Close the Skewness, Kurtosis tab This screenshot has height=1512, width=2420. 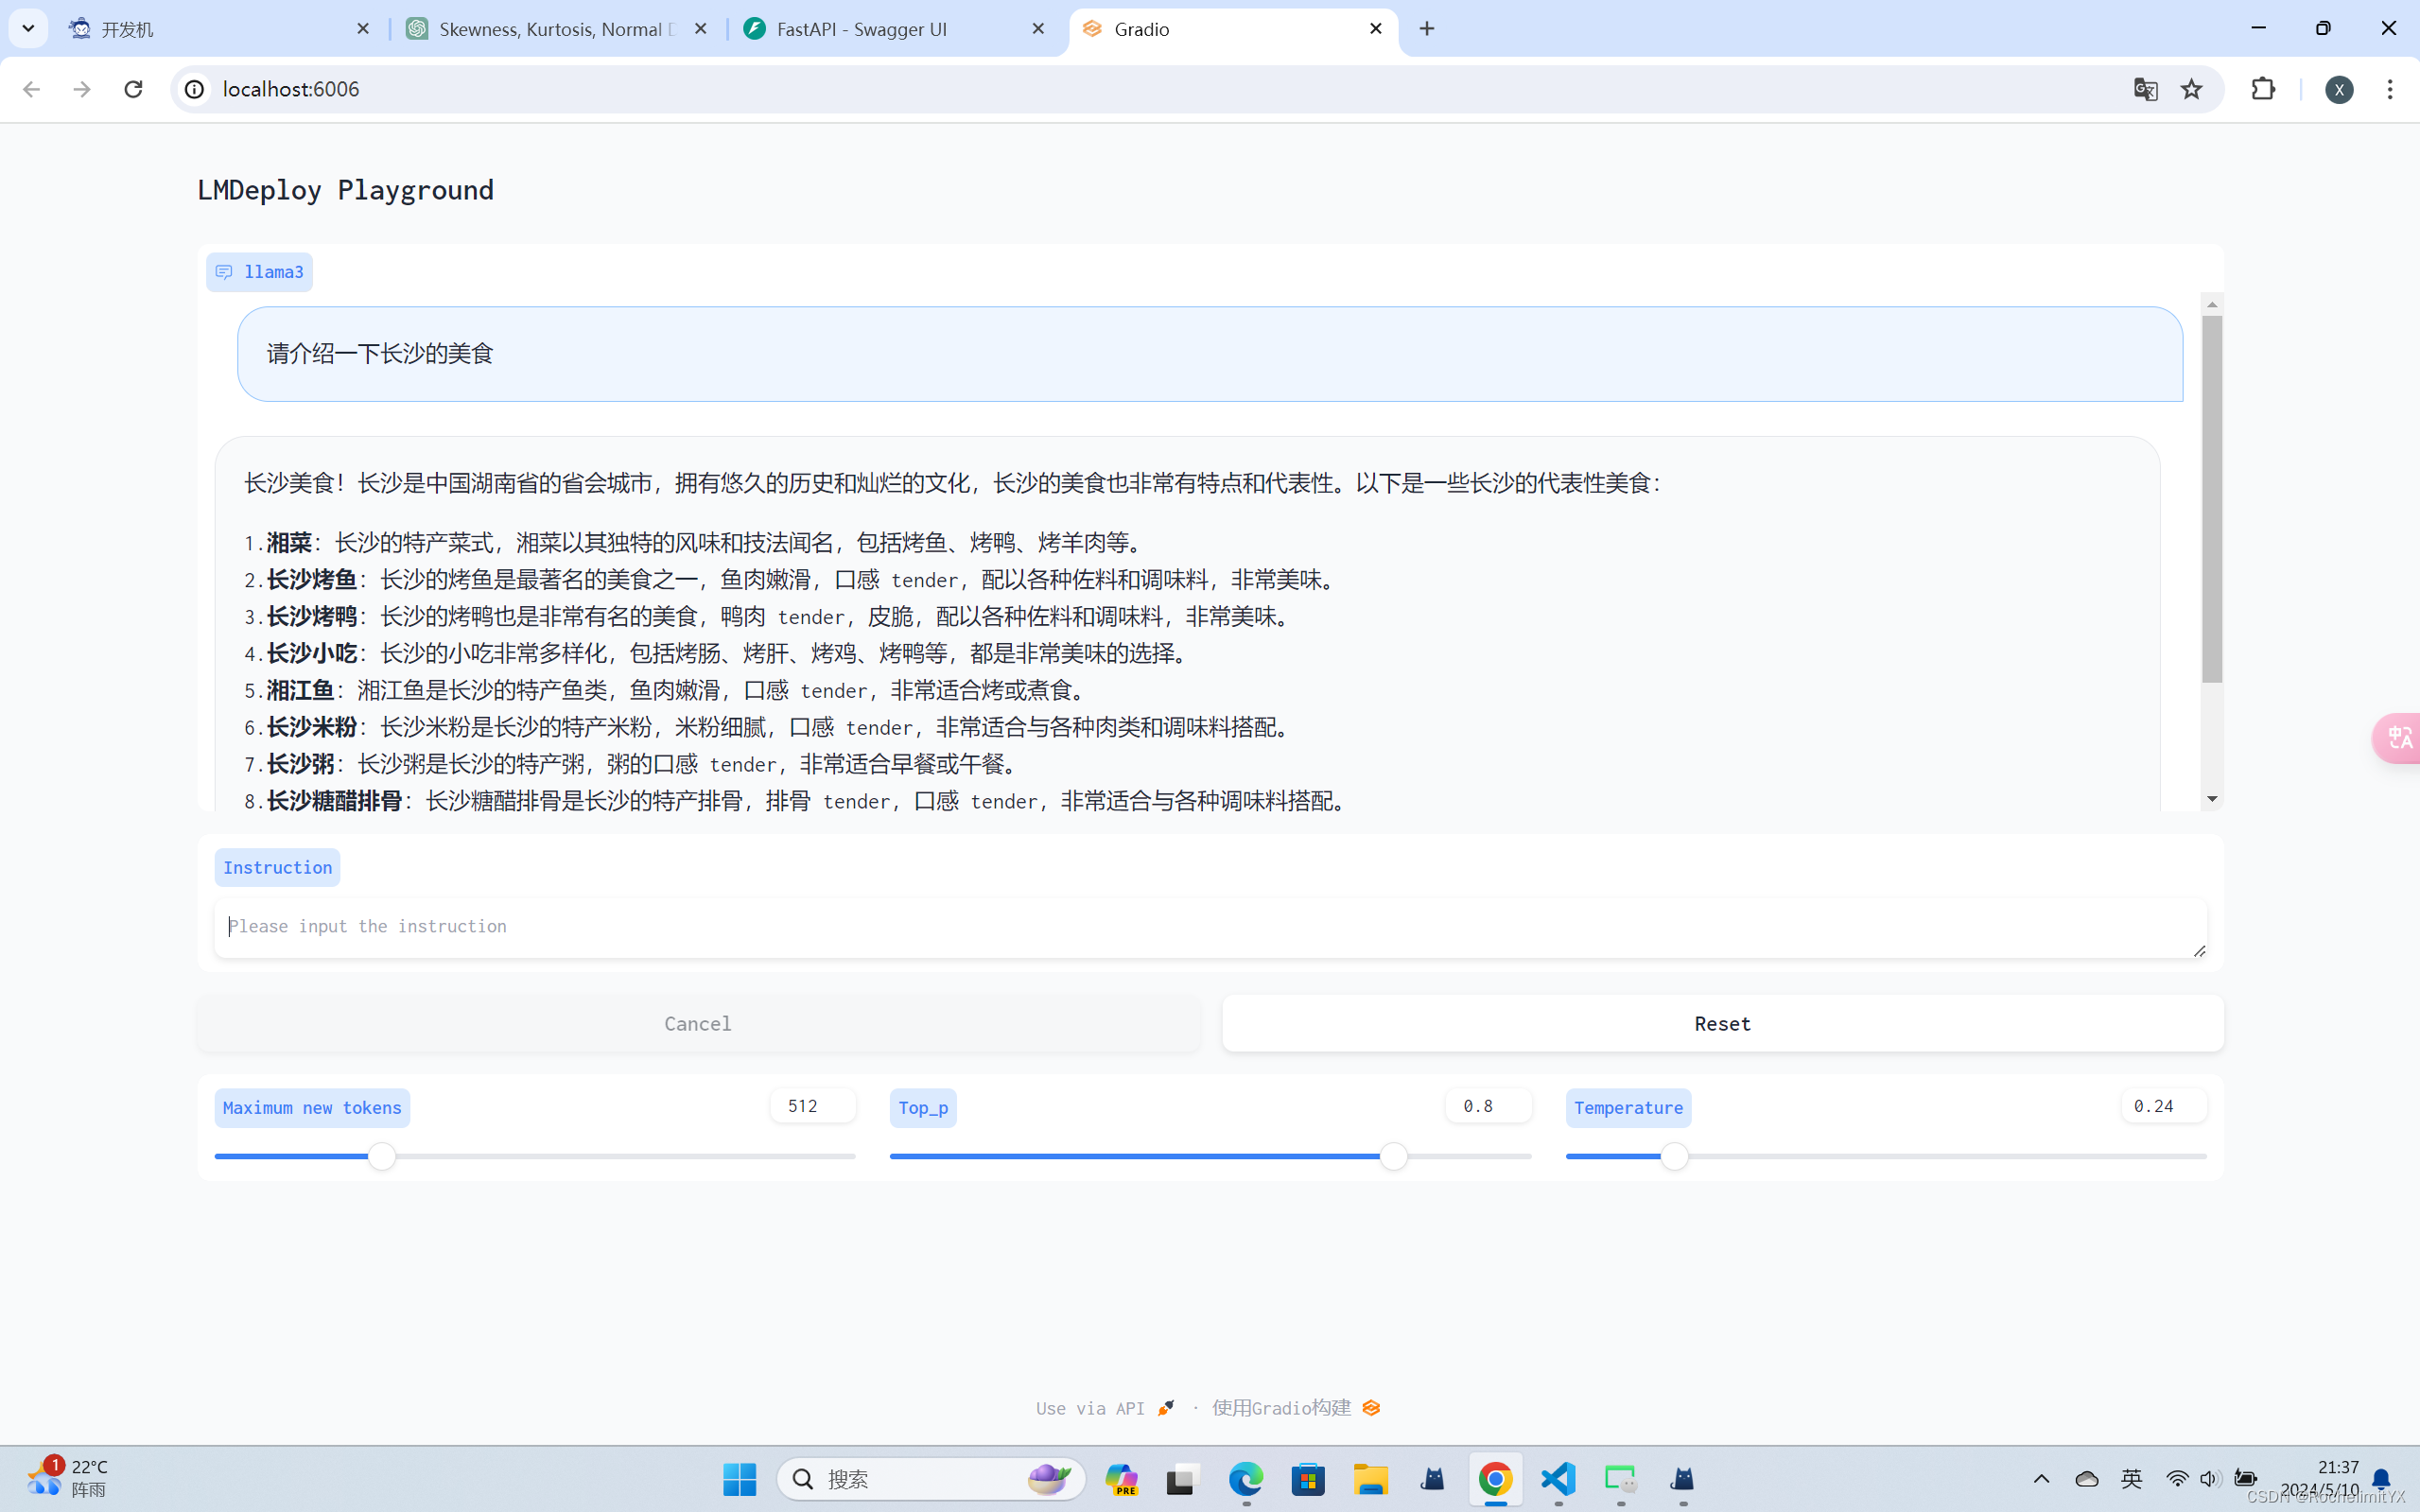701,29
